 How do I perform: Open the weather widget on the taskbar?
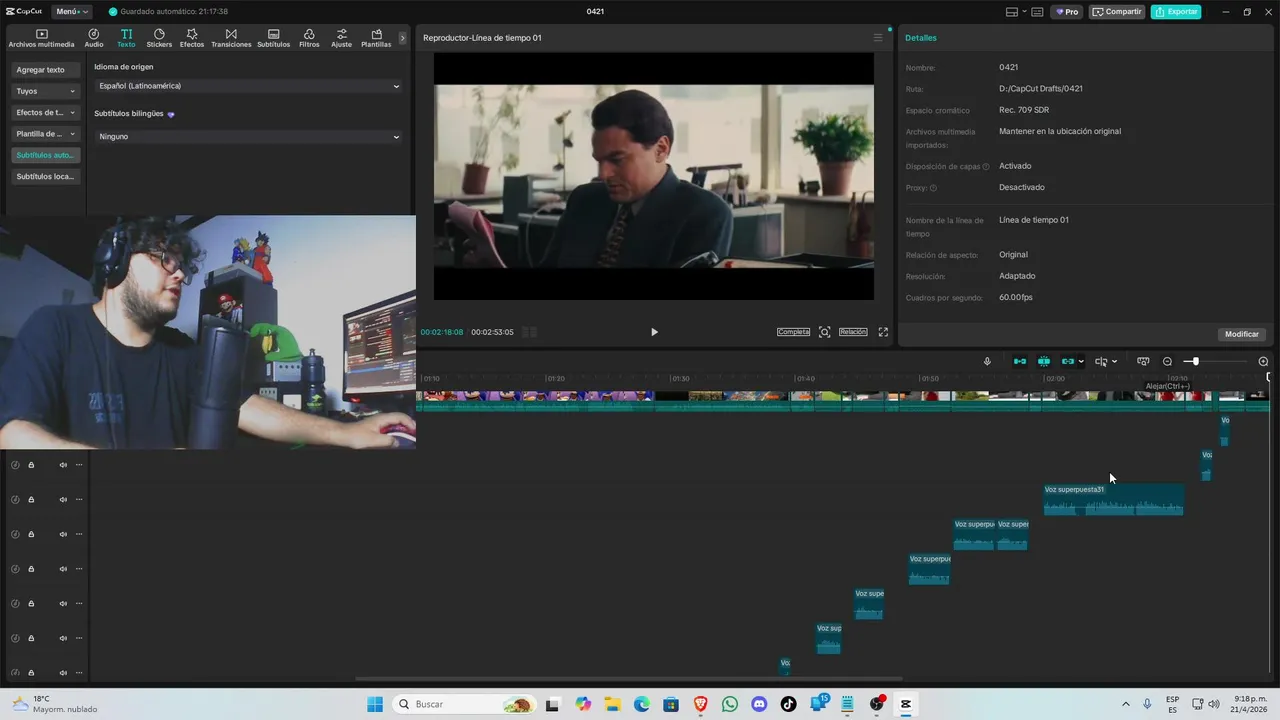55,704
